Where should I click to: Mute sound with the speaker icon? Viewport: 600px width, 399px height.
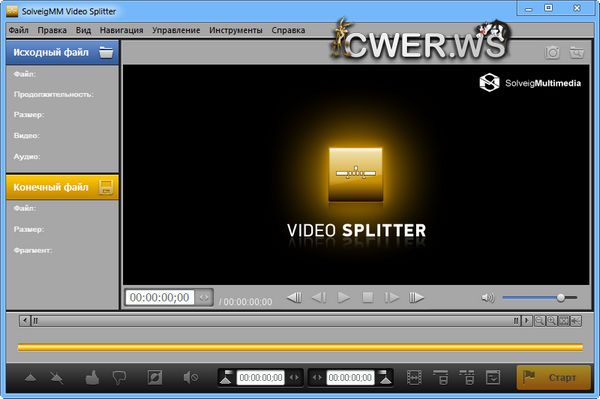tap(488, 297)
